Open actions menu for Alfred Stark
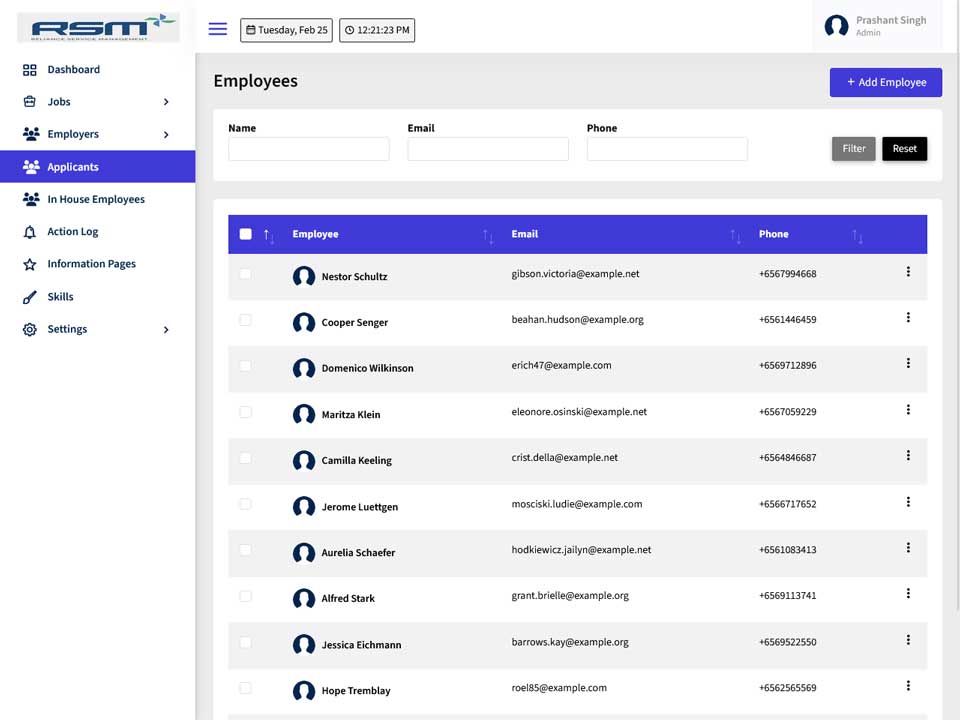This screenshot has width=960, height=720. point(908,593)
